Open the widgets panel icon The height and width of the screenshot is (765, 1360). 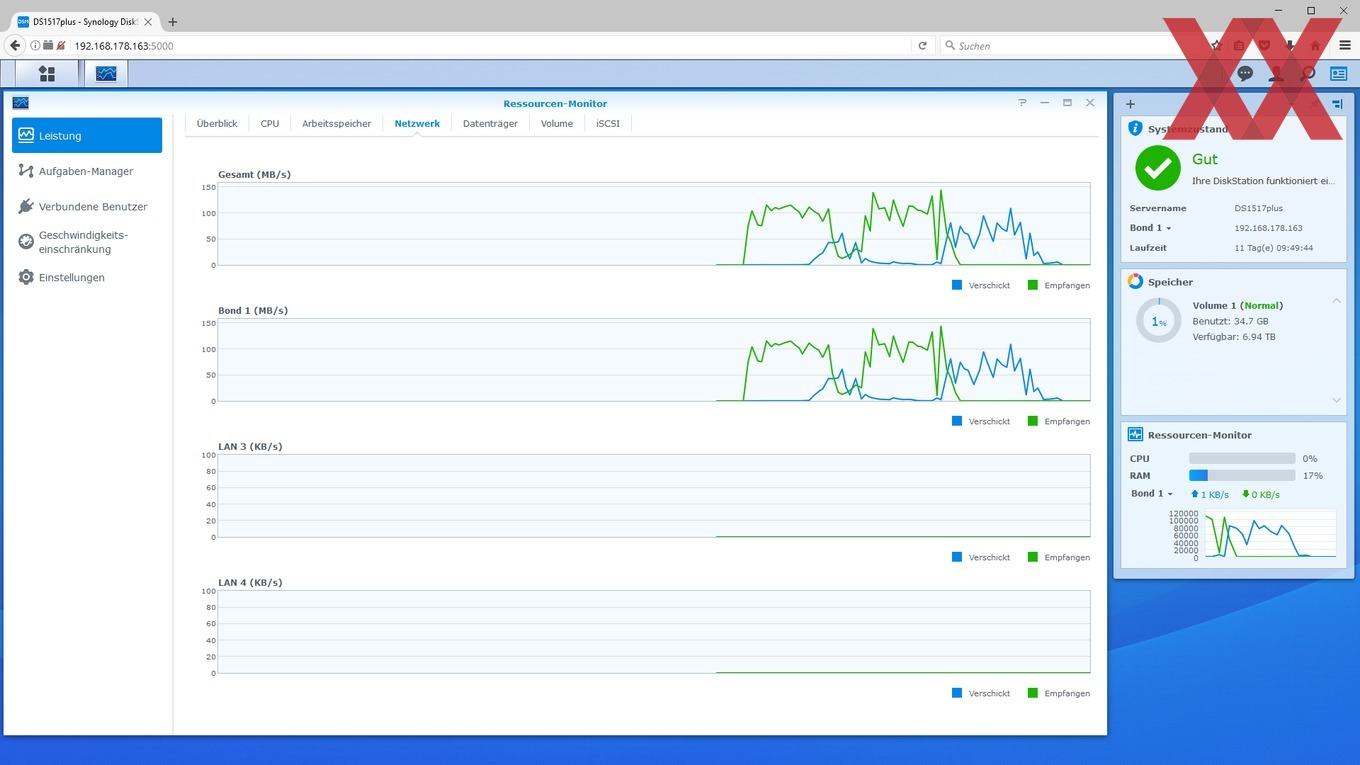[1338, 74]
